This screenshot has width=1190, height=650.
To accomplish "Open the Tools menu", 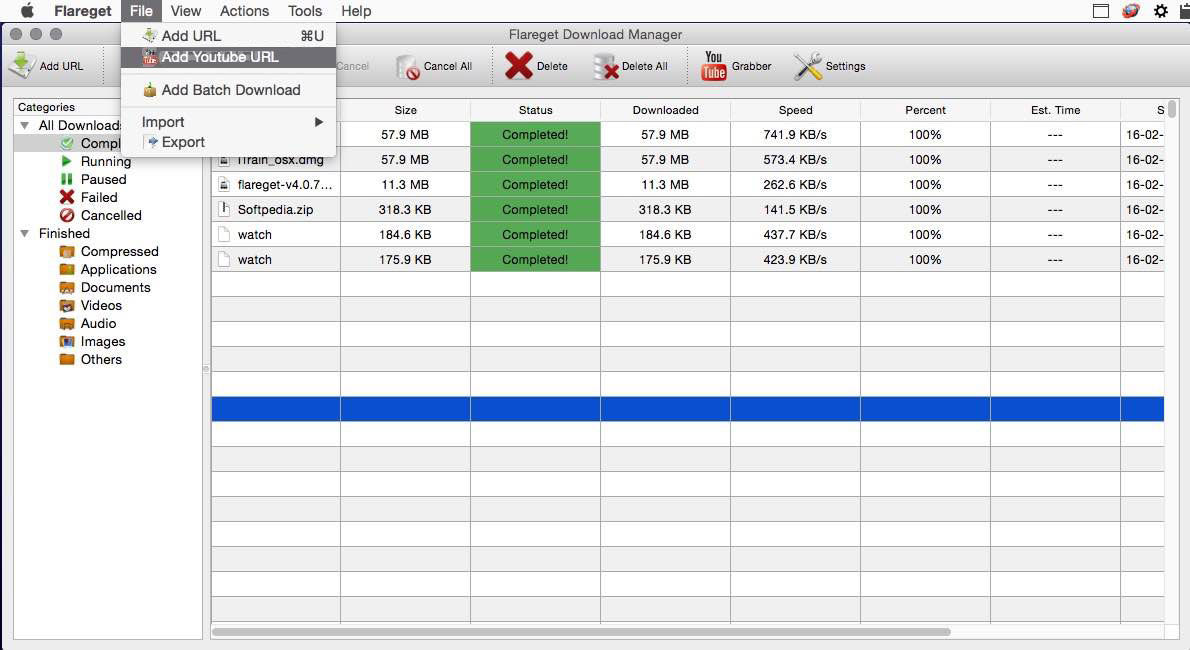I will click(304, 11).
